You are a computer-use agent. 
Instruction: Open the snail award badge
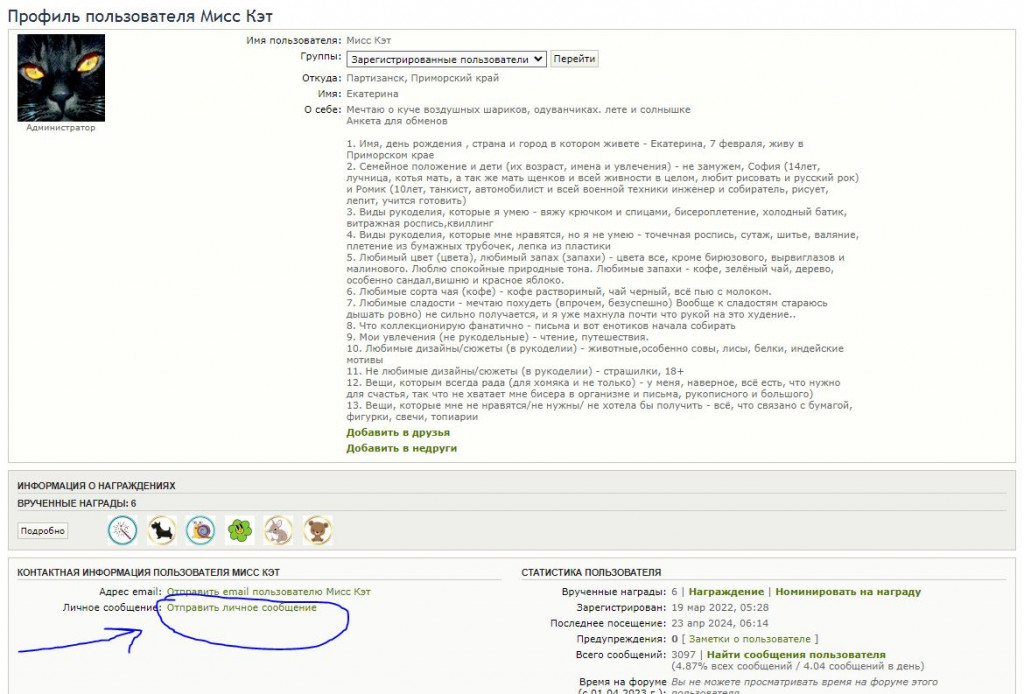pyautogui.click(x=200, y=530)
